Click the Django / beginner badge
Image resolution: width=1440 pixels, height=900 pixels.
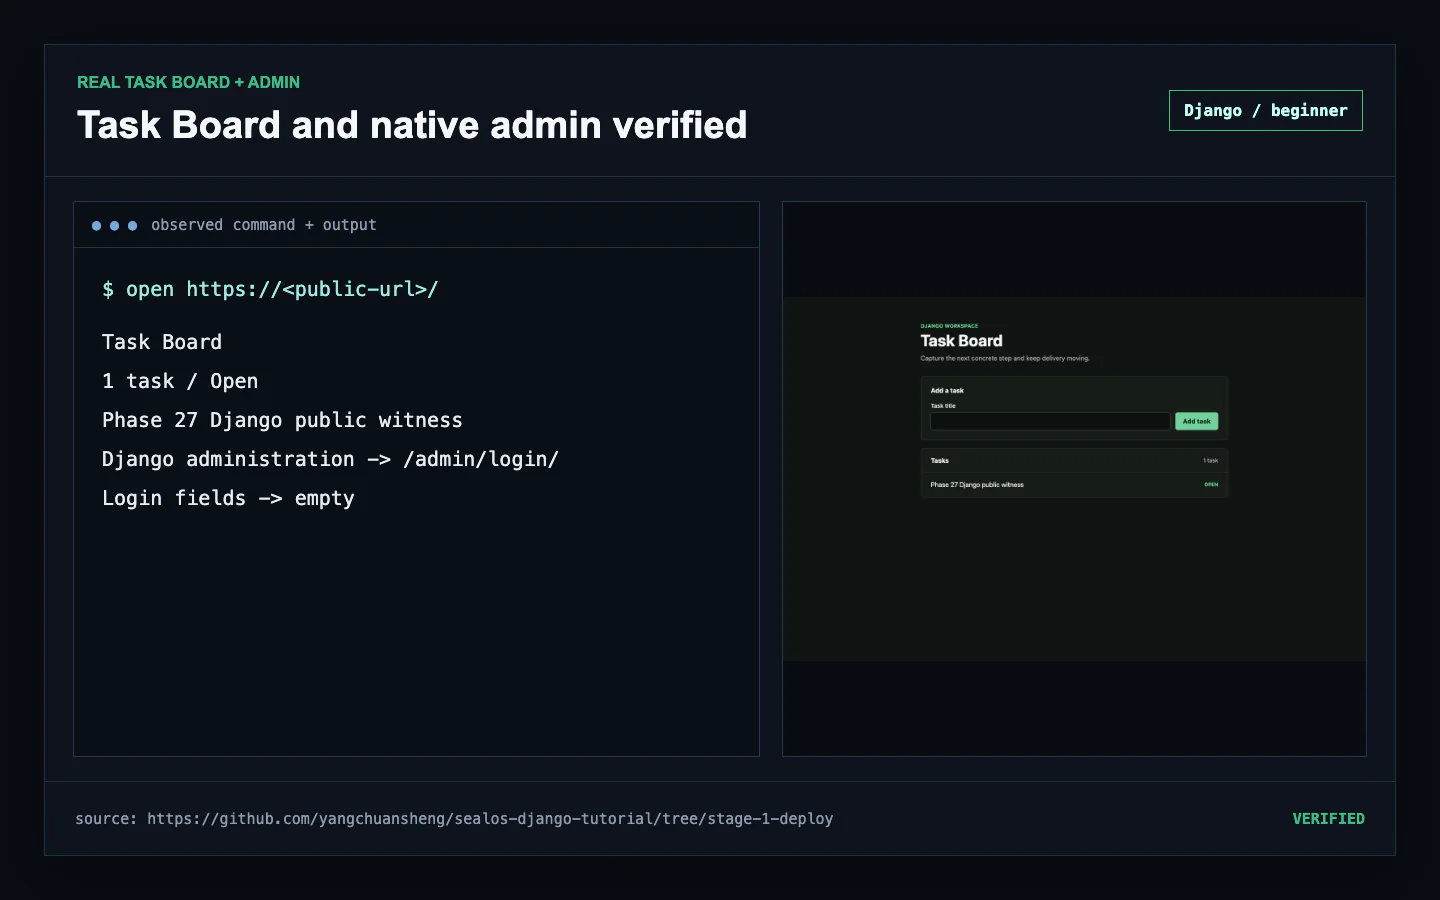(1265, 110)
